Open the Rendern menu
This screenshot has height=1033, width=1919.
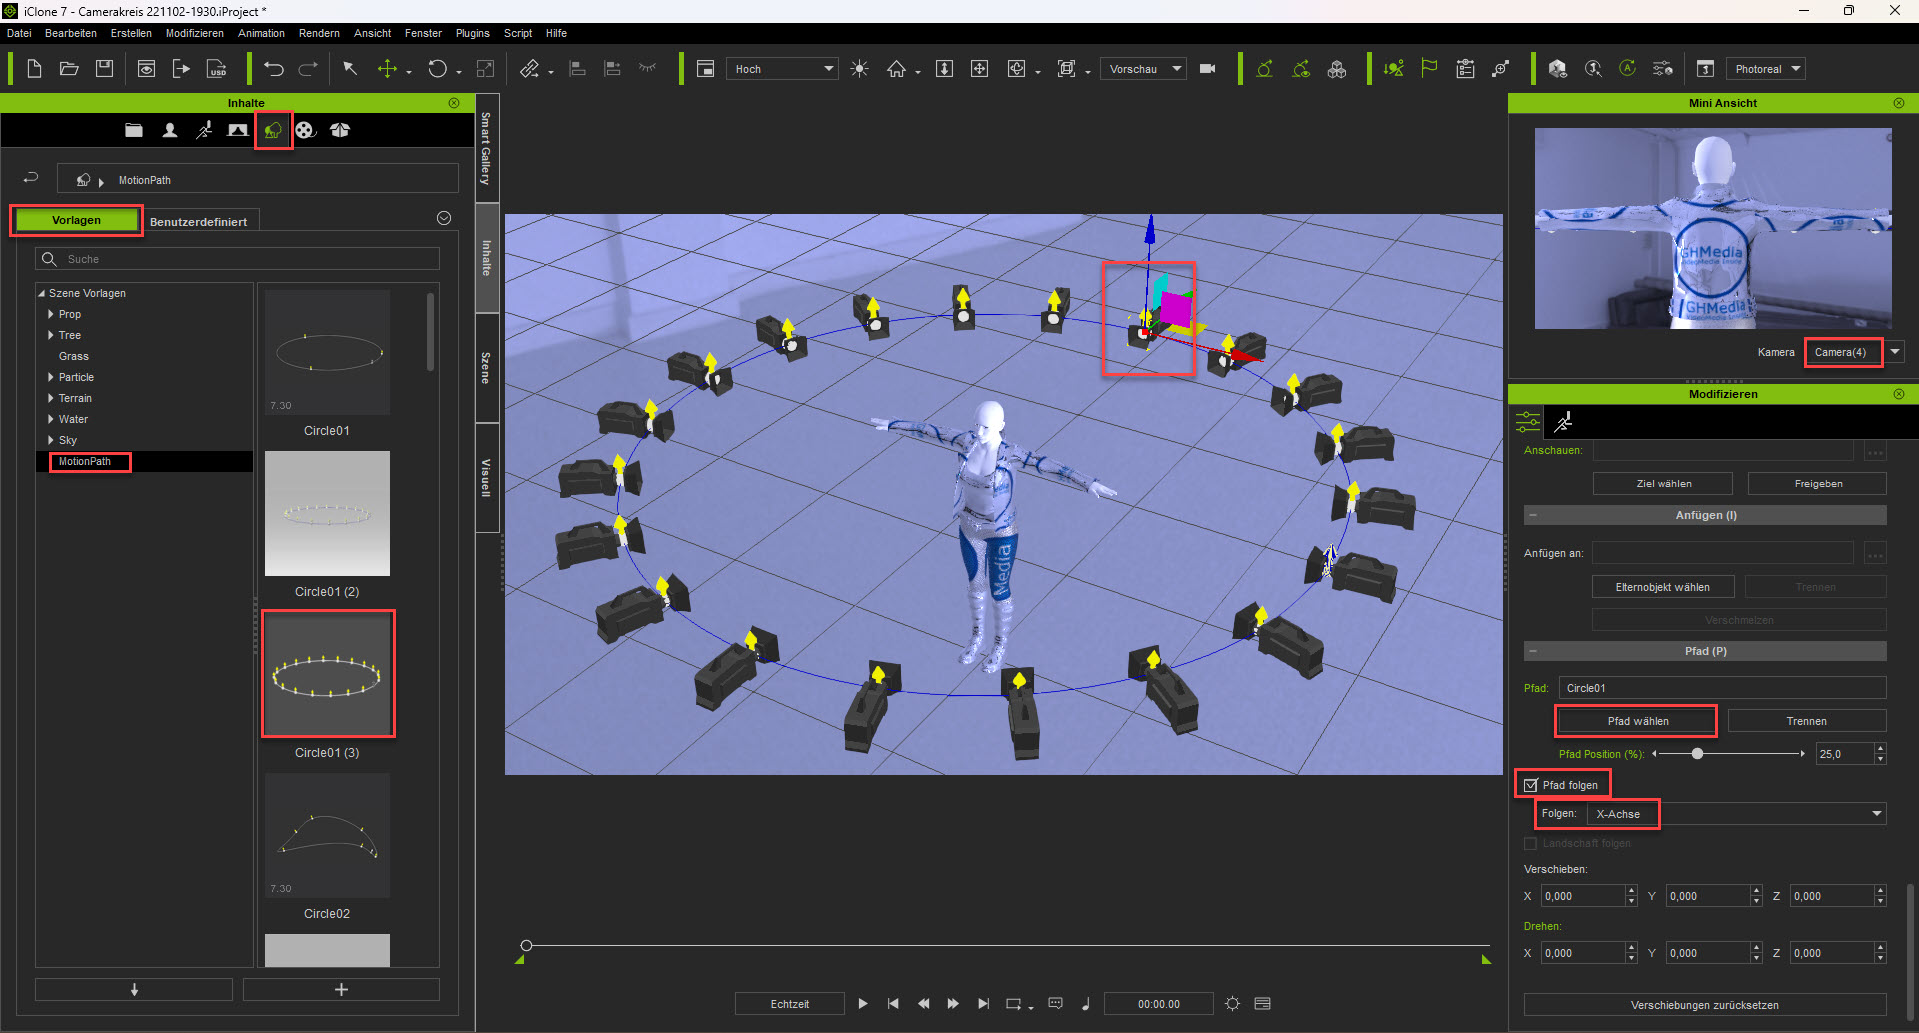point(319,33)
